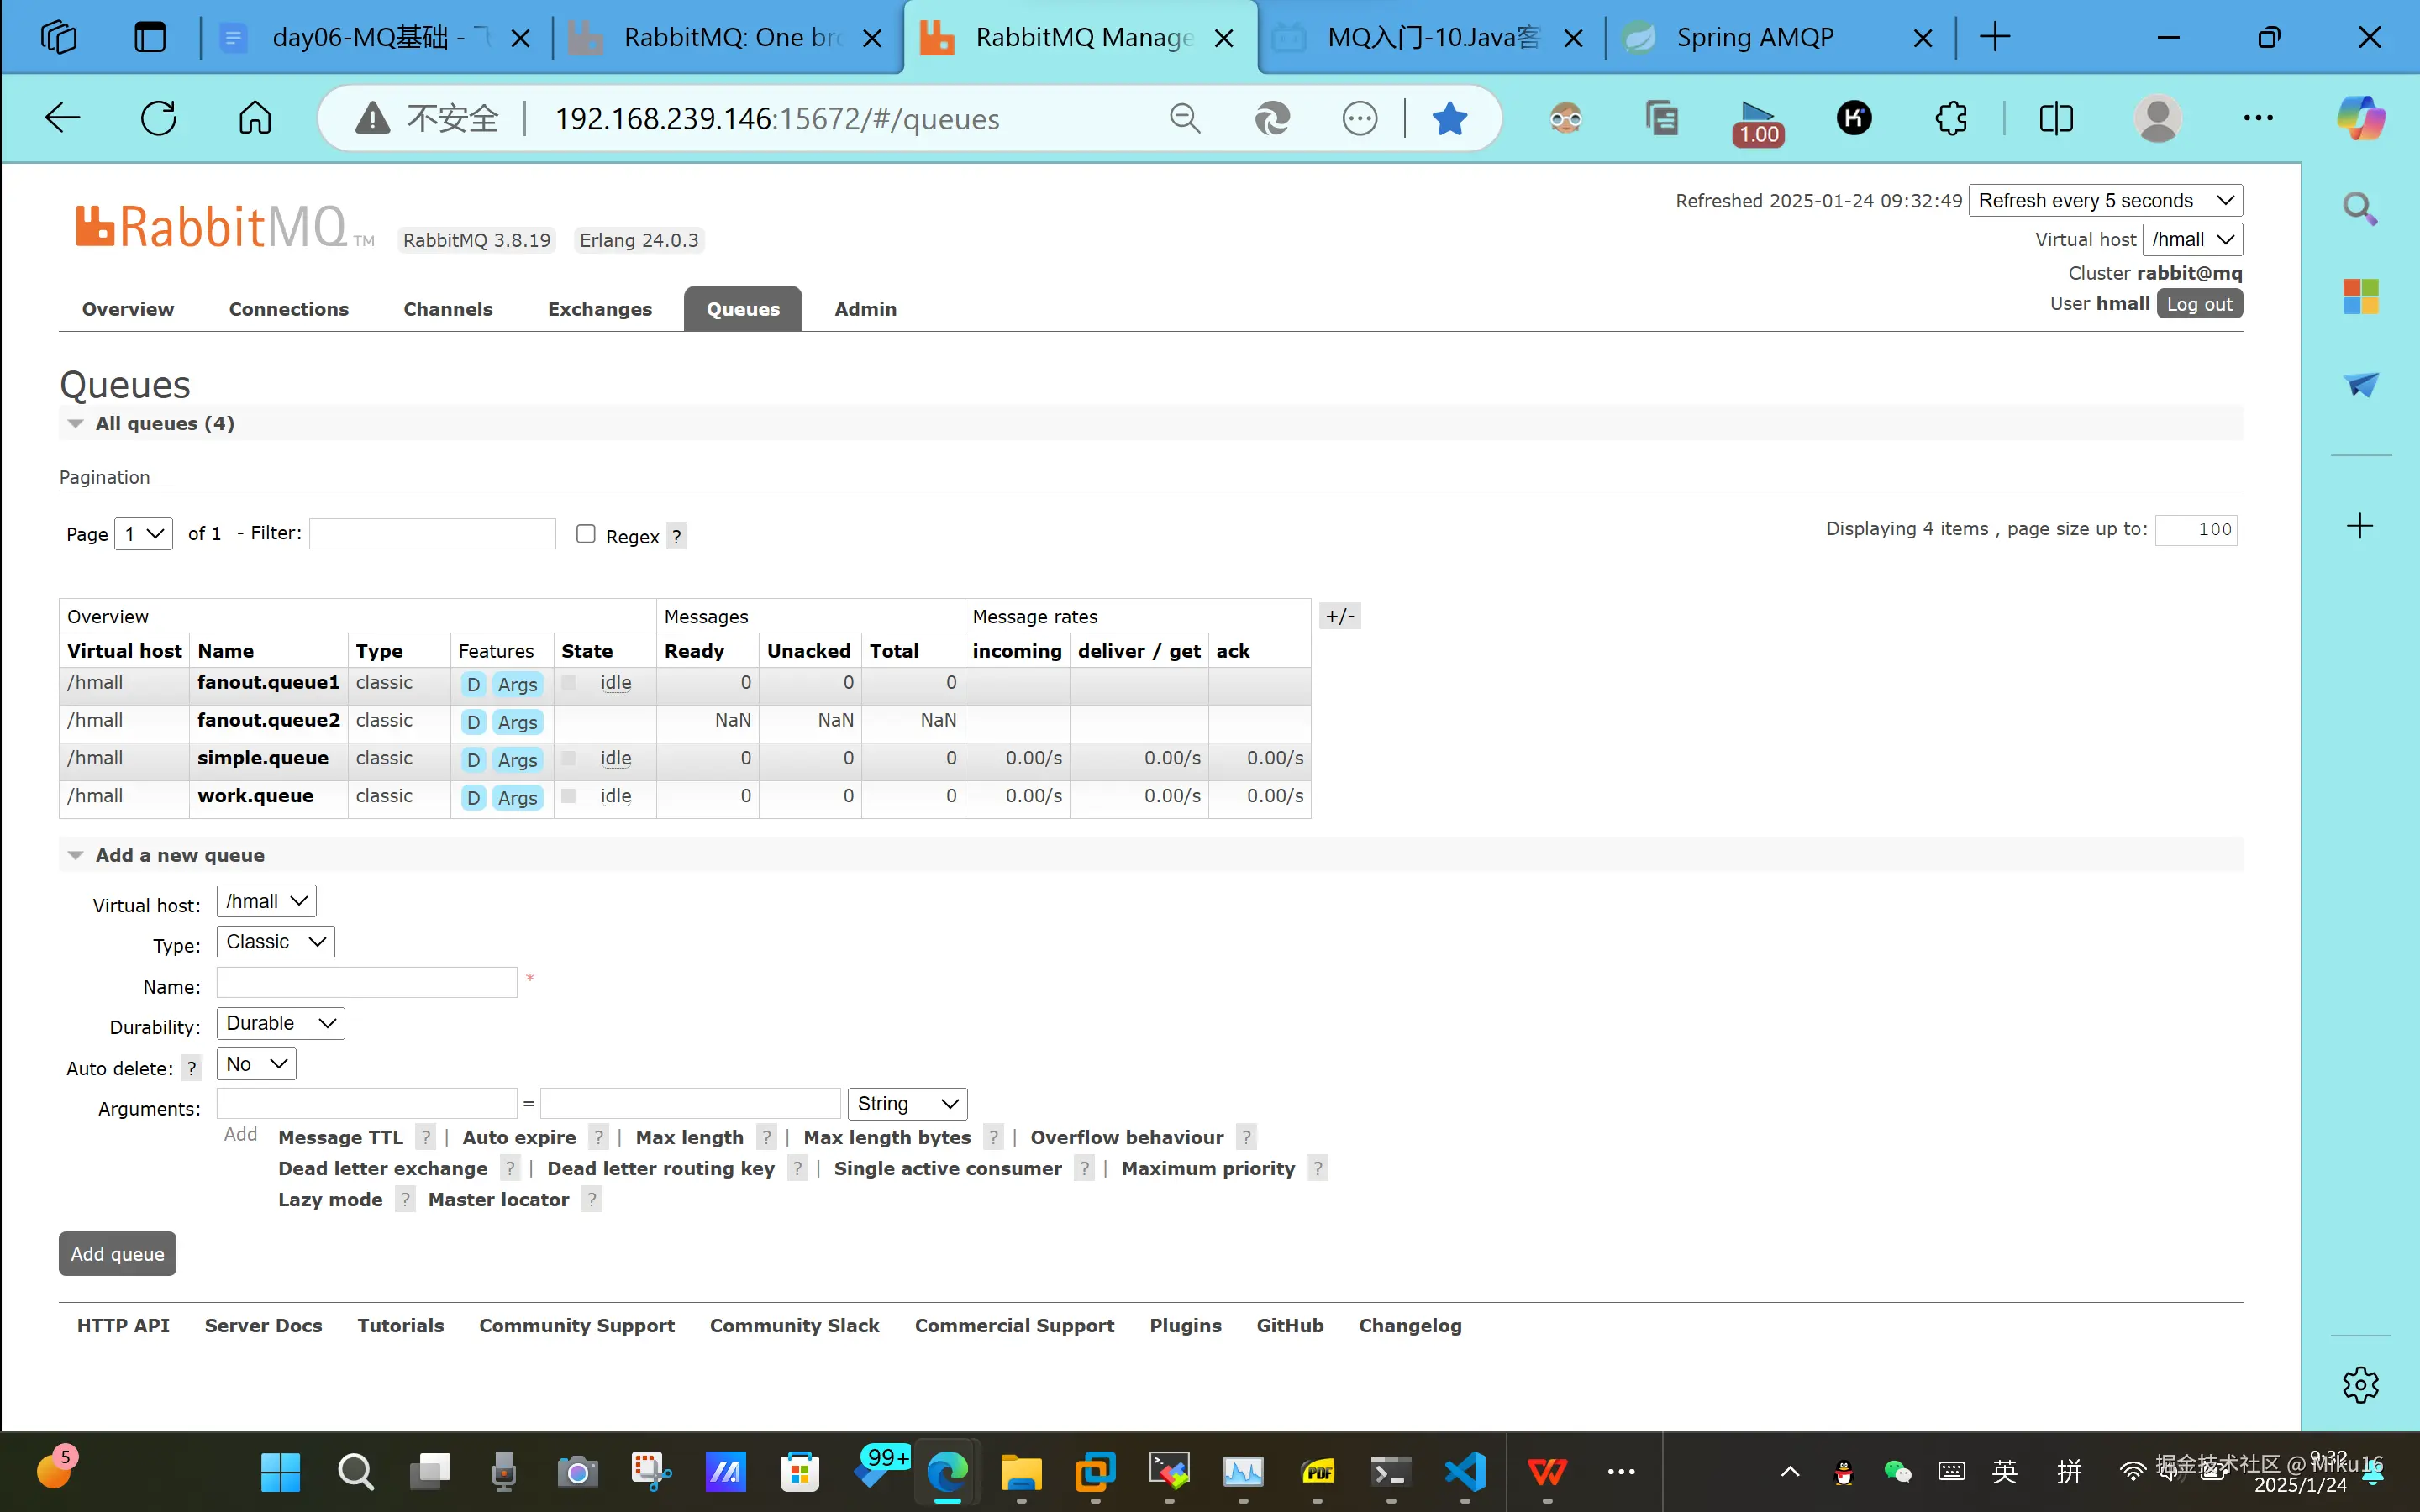Click the Add queue button
Image resolution: width=2420 pixels, height=1512 pixels.
[x=117, y=1253]
